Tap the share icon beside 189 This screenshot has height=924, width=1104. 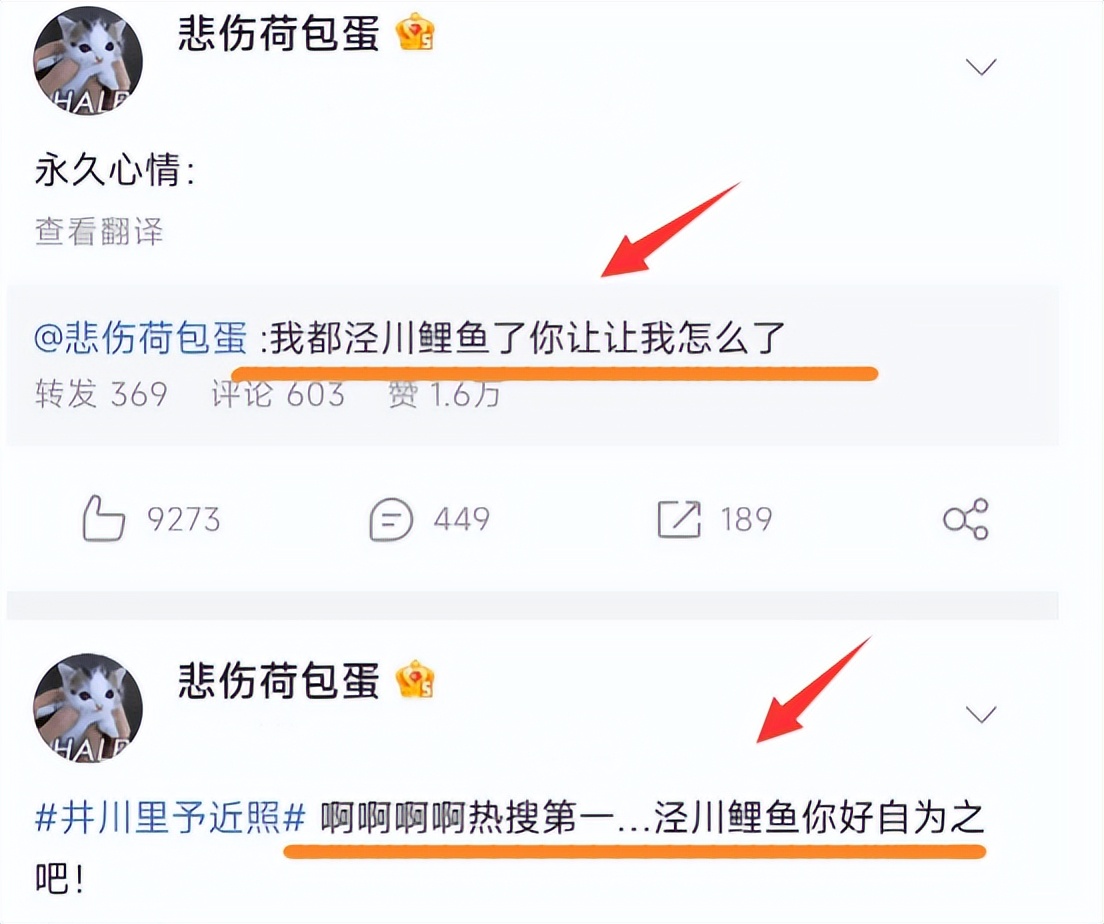tap(966, 520)
